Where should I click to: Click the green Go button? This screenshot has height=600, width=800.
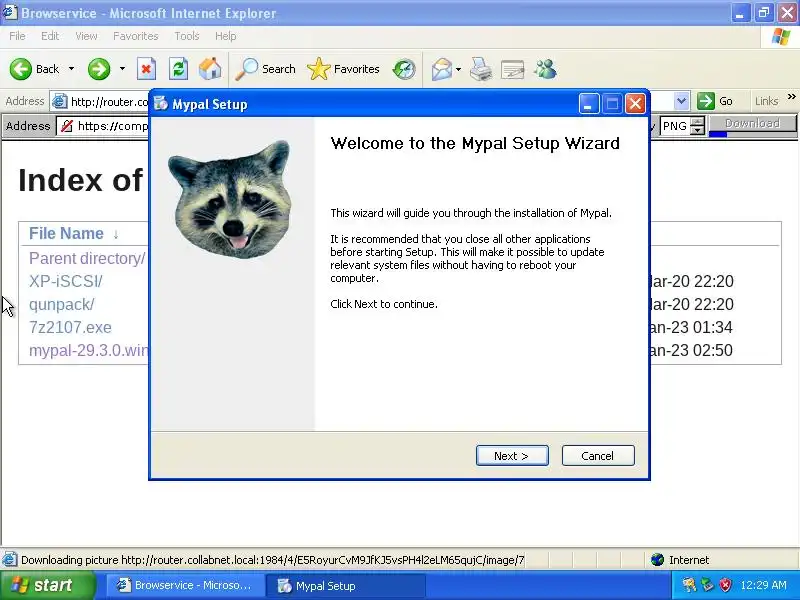coord(715,101)
